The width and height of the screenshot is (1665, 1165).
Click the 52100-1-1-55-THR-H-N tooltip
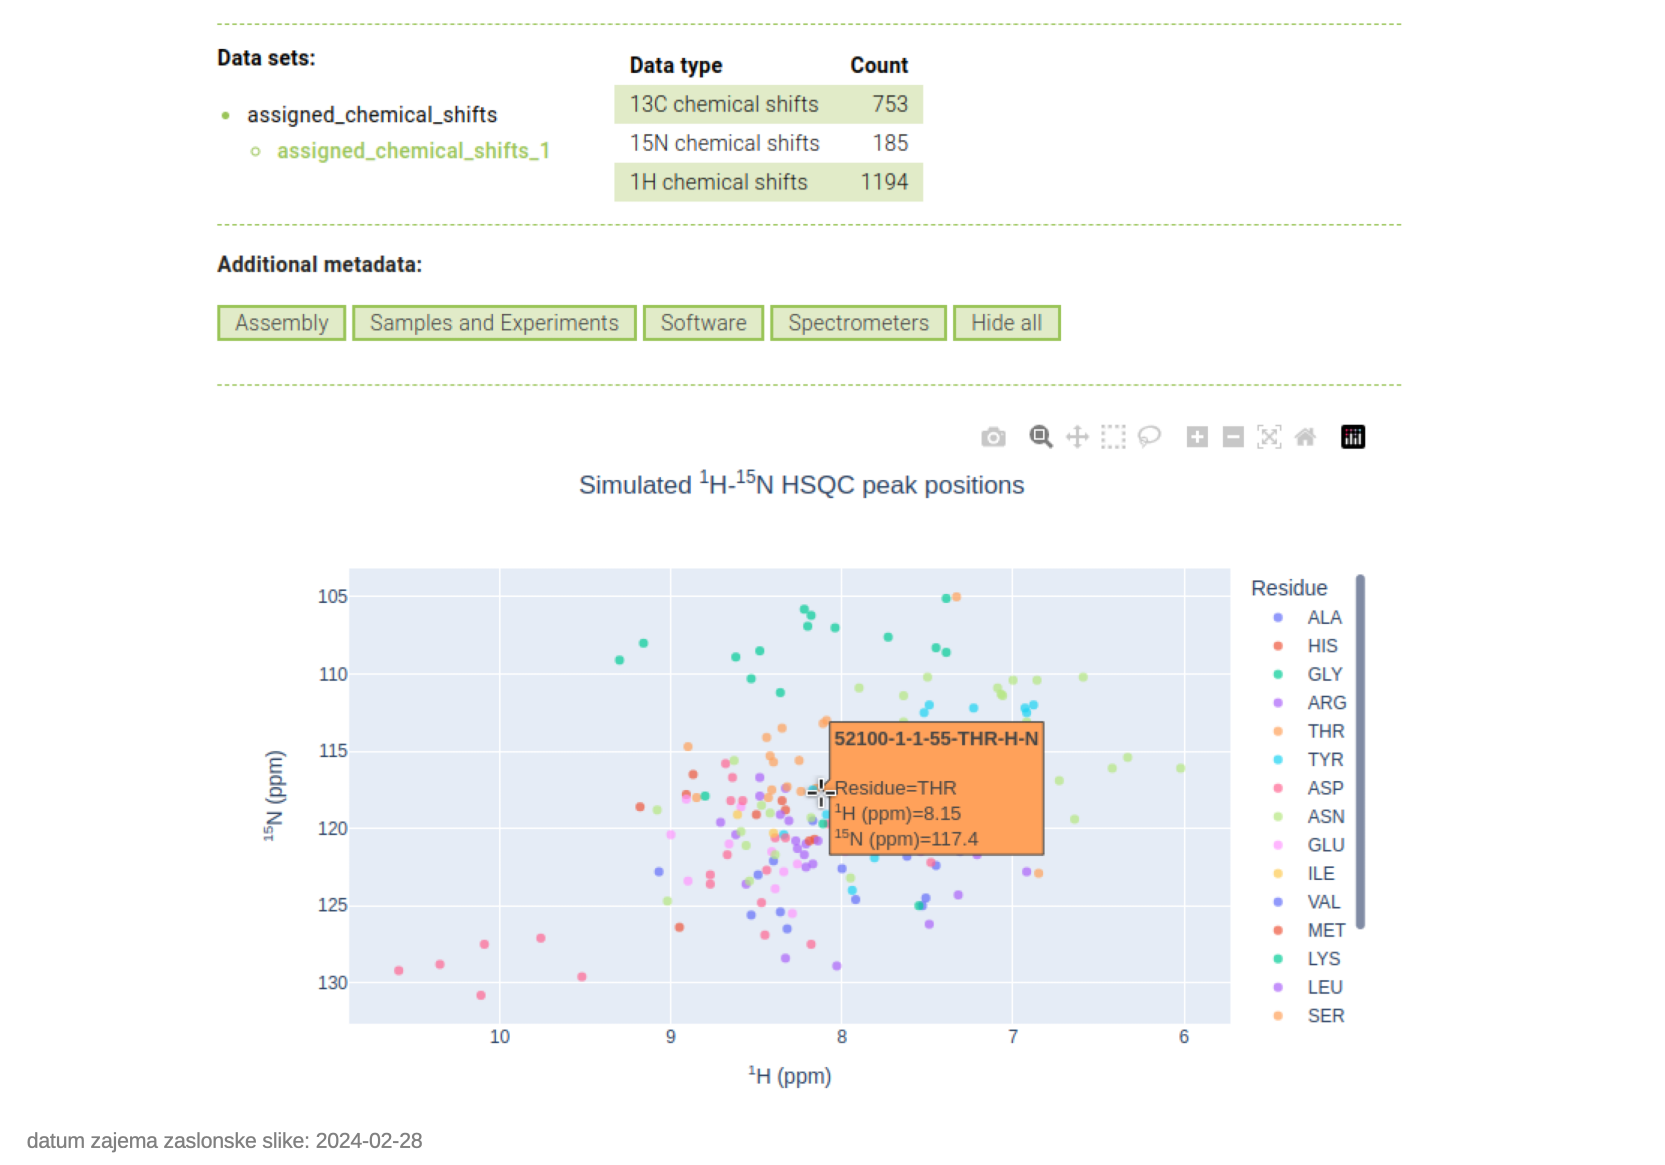click(936, 788)
